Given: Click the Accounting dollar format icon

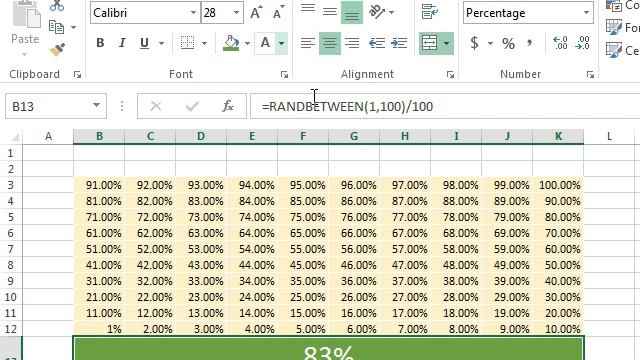Looking at the screenshot, I should point(474,43).
